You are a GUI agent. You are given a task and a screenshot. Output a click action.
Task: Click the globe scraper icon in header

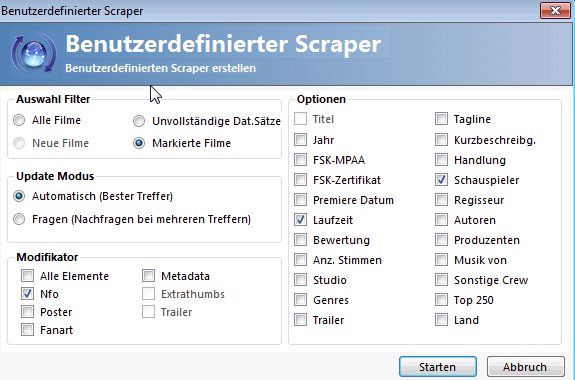tap(34, 54)
